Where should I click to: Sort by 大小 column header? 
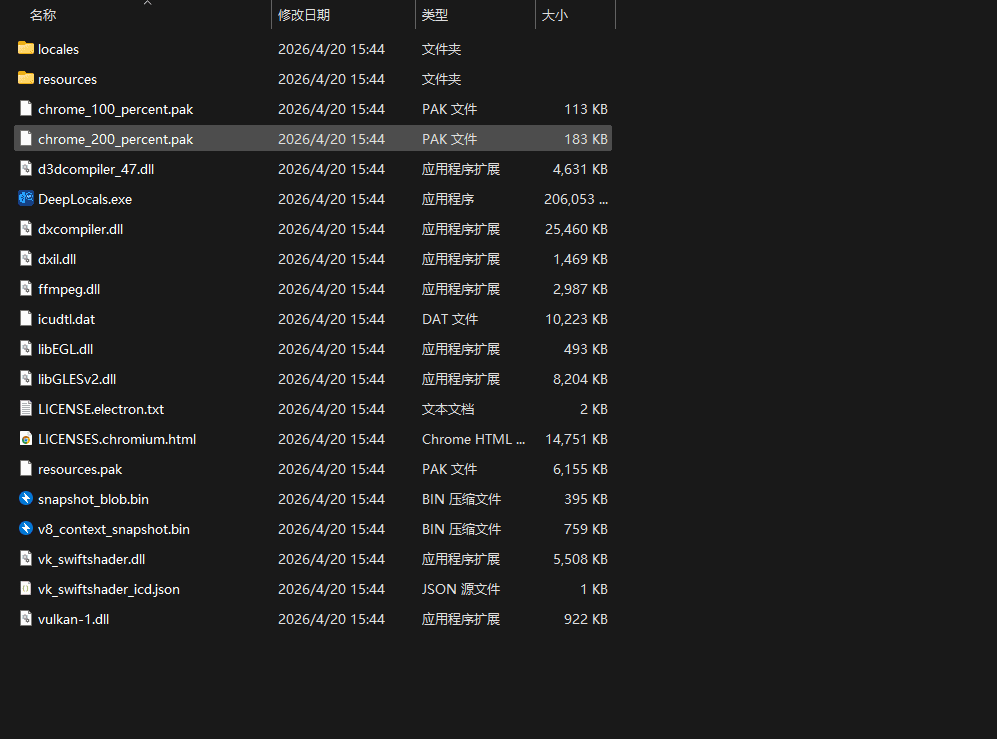click(x=554, y=16)
